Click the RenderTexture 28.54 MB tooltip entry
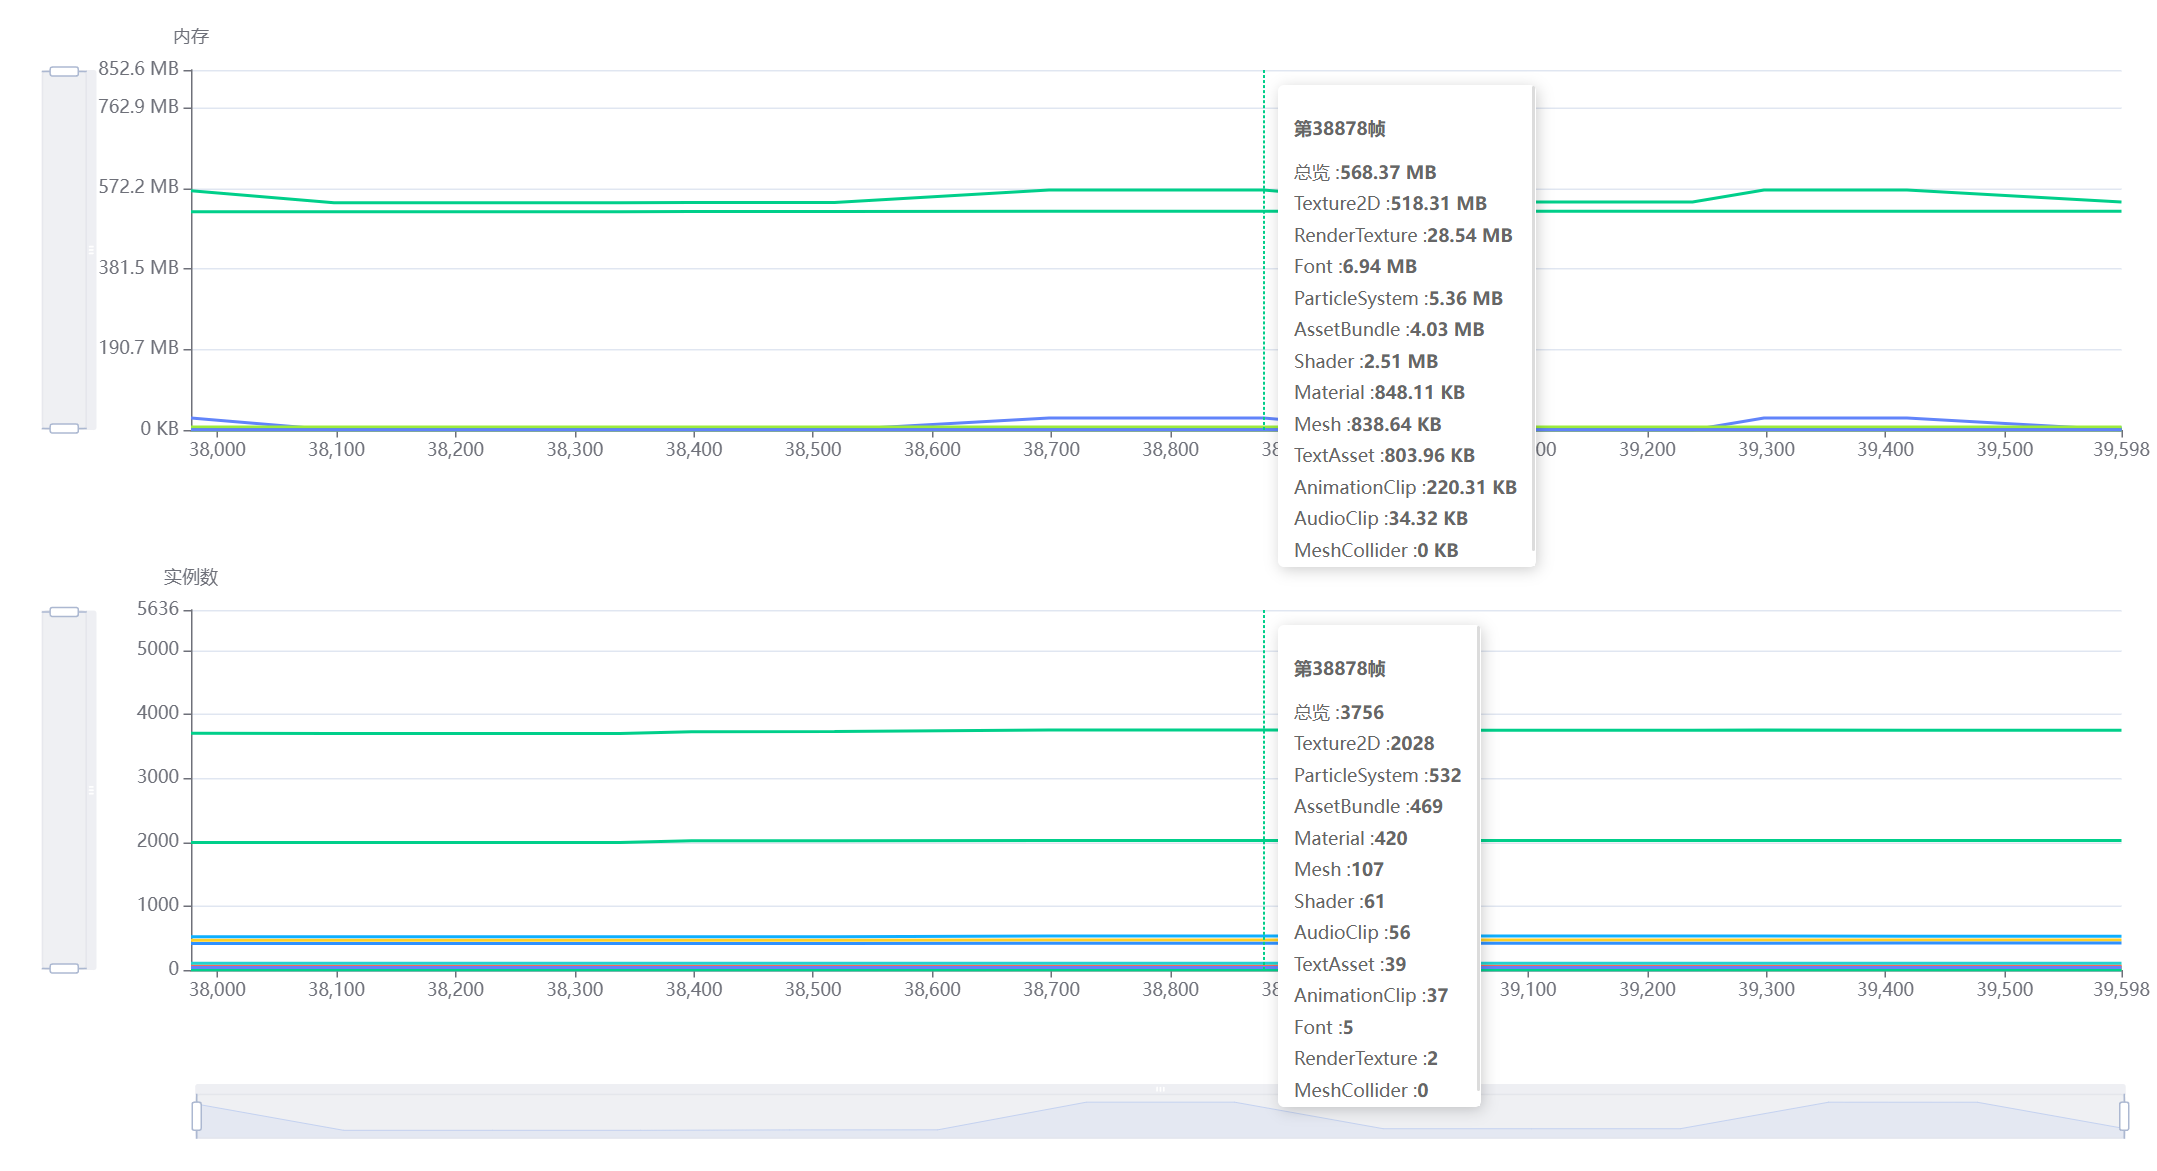The image size is (2157, 1171). point(1403,236)
